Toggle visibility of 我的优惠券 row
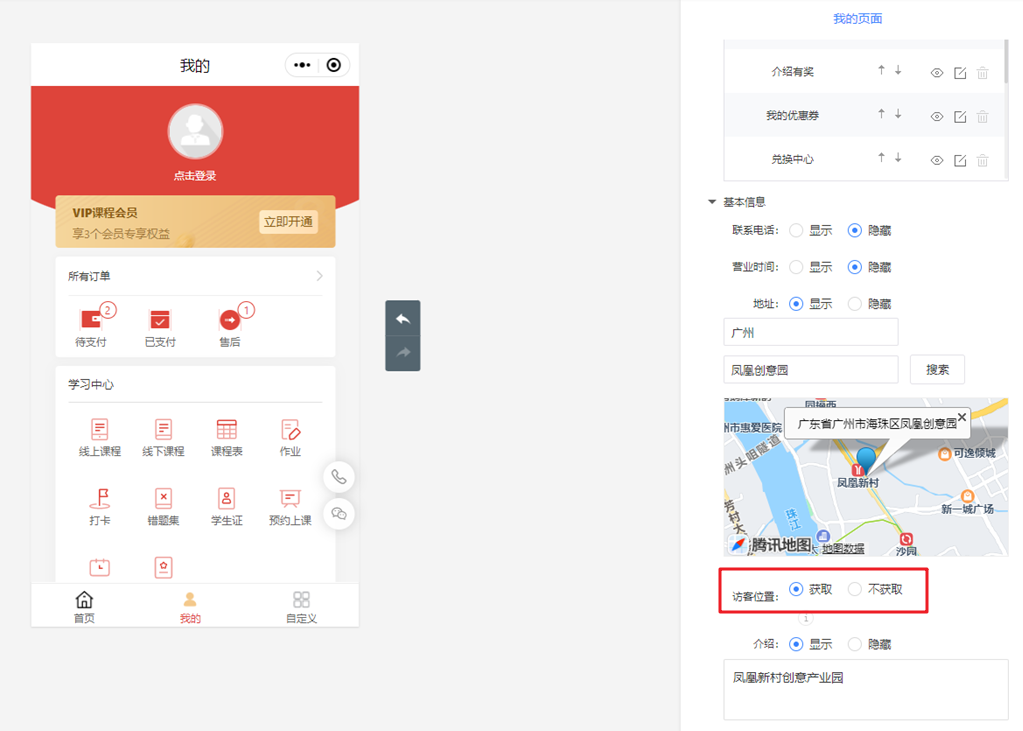The width and height of the screenshot is (1023, 731). (937, 117)
